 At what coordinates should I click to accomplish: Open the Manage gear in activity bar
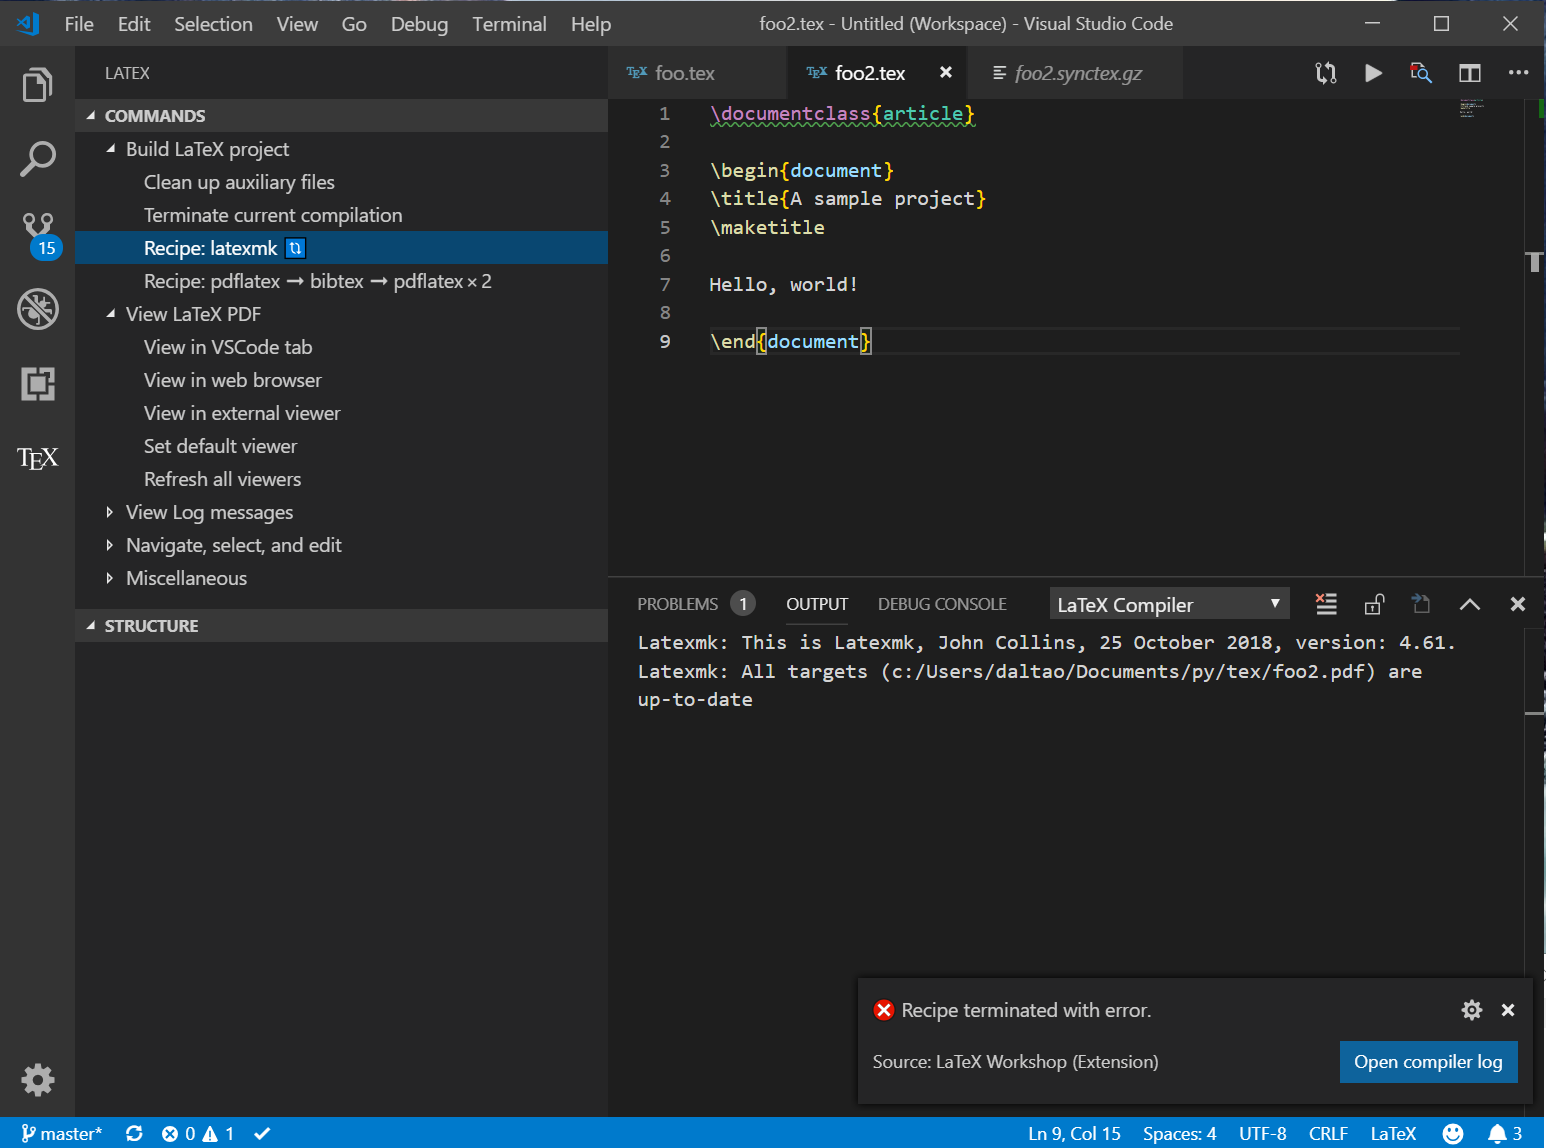click(37, 1080)
